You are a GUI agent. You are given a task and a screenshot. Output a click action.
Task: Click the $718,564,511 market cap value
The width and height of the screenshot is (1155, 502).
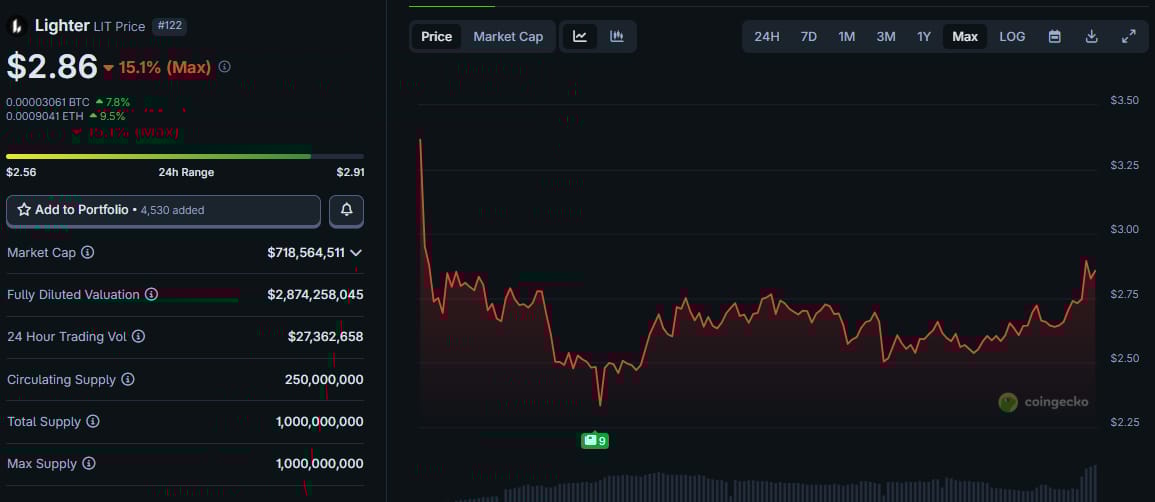(306, 252)
